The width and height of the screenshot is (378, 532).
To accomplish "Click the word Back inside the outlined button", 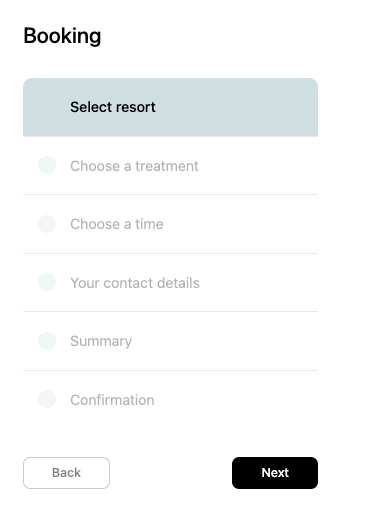I will (x=67, y=473).
